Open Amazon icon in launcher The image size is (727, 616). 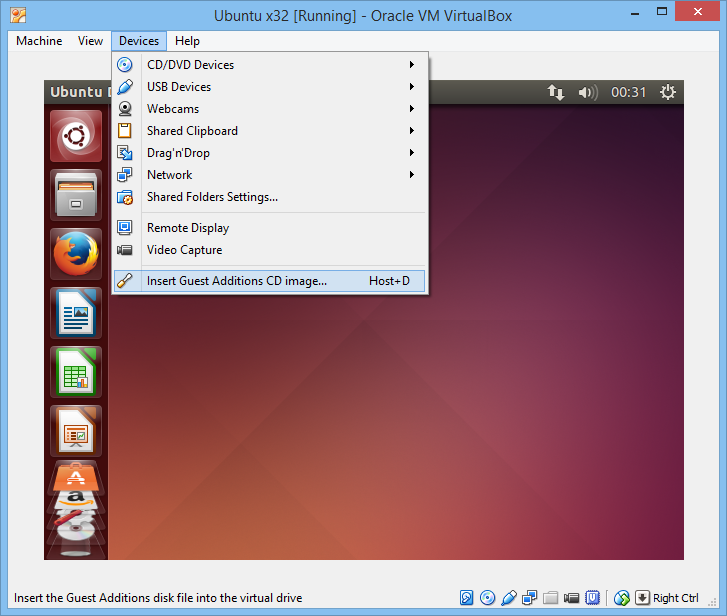click(x=76, y=499)
